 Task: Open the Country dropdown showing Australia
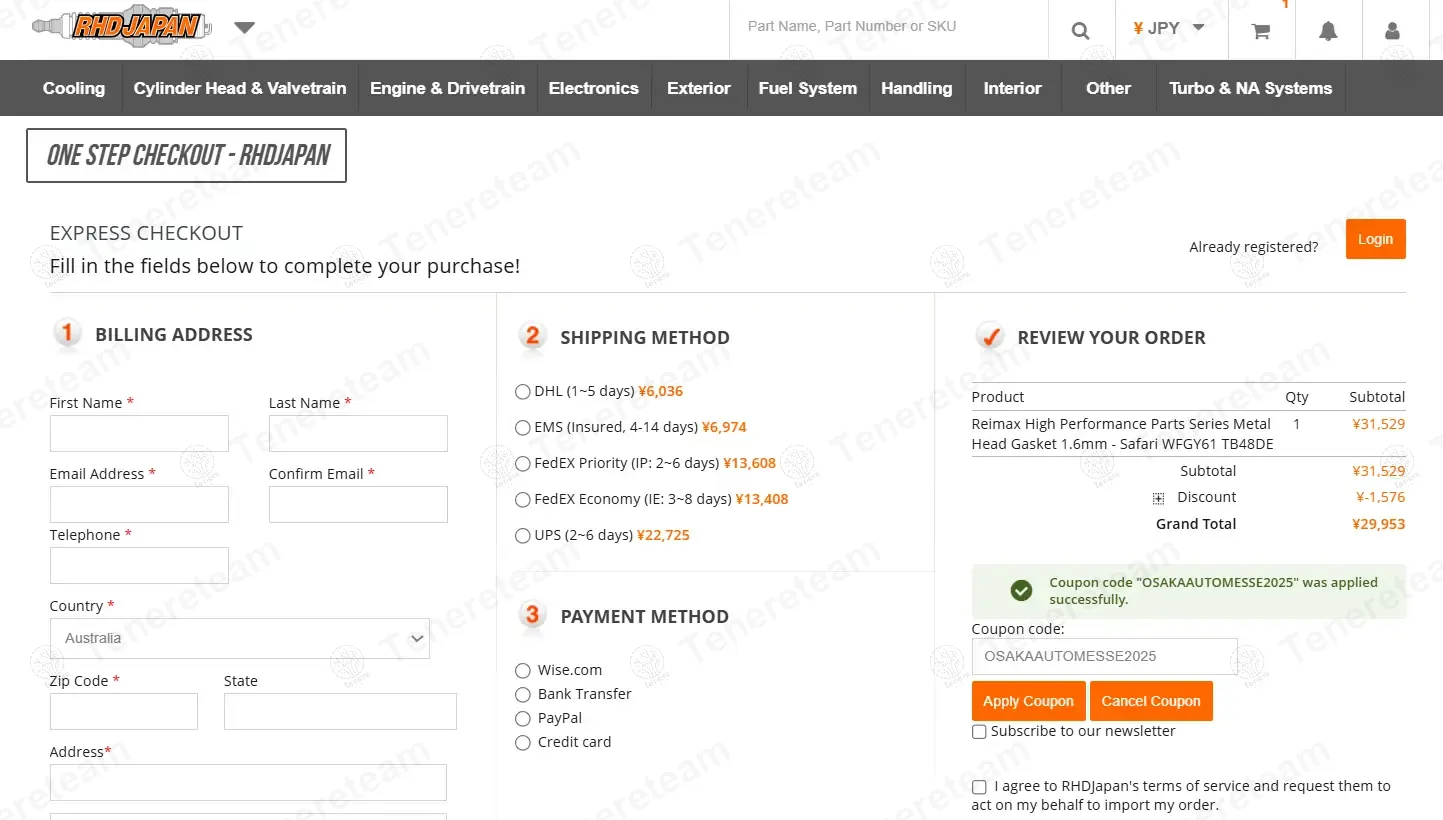click(240, 638)
